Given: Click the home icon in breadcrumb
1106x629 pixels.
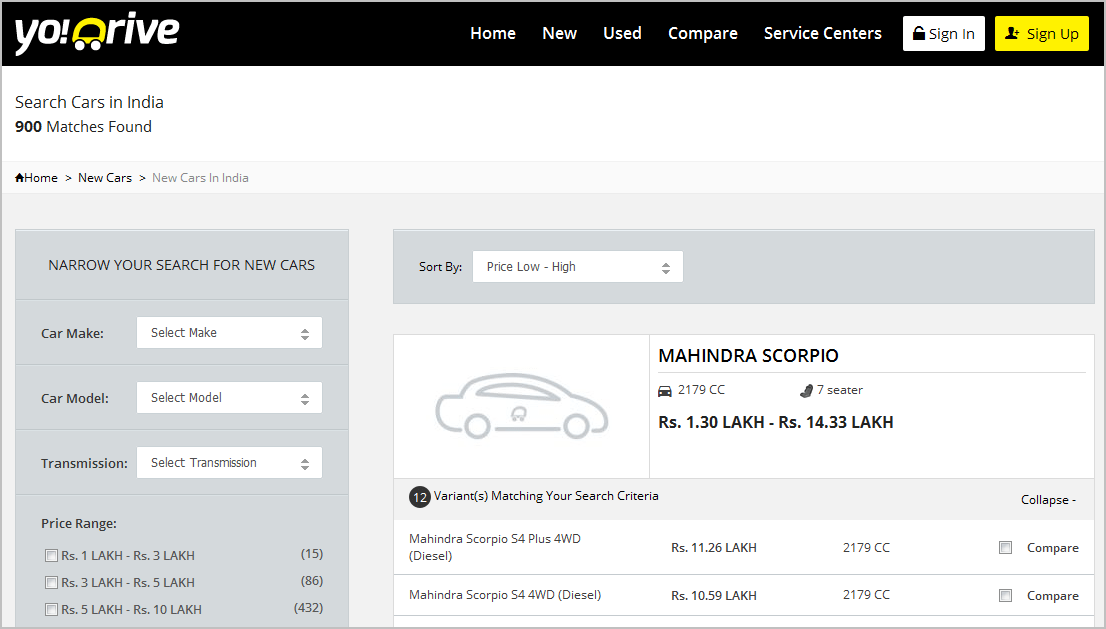Looking at the screenshot, I should (20, 178).
